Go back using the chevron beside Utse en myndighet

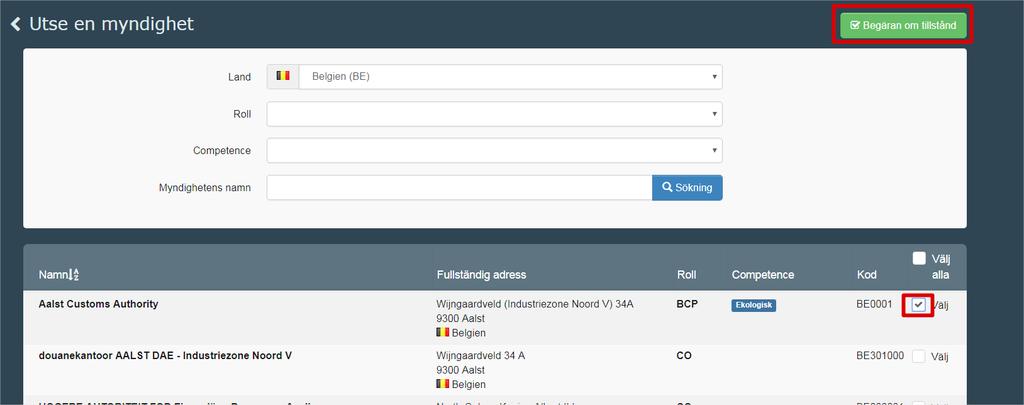click(16, 25)
